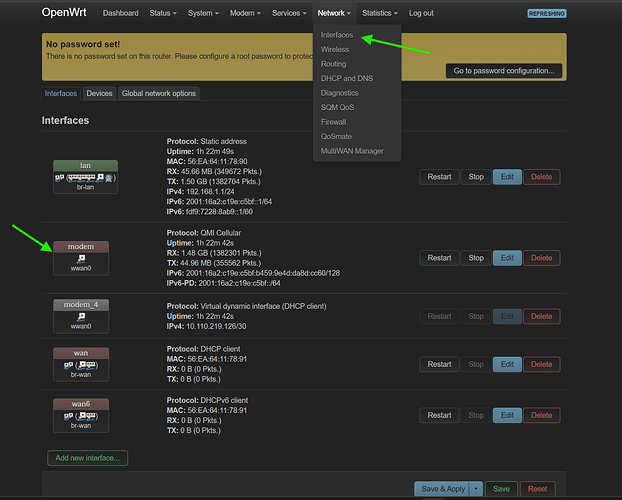Open Firewall from the Network menu
Image resolution: width=622 pixels, height=500 pixels.
333,122
